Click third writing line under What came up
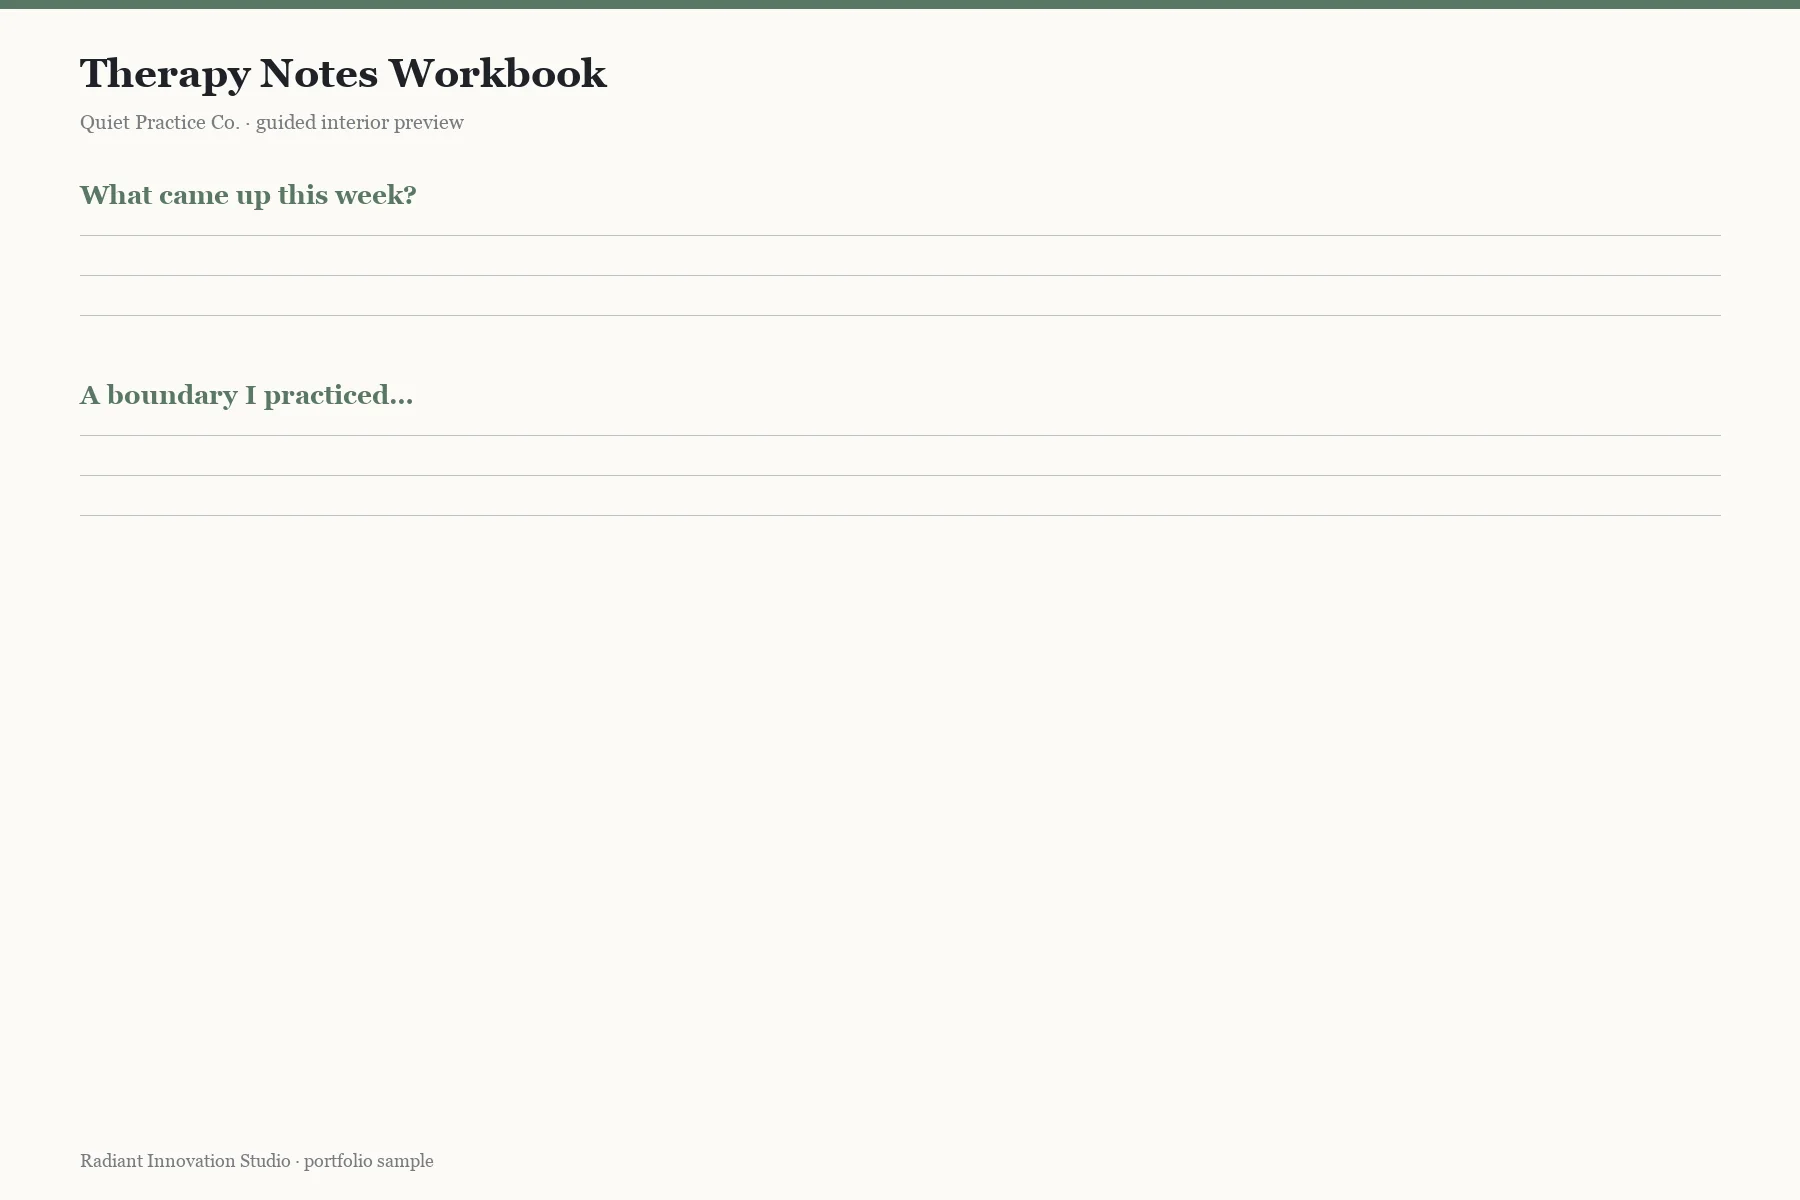The image size is (1800, 1200). [900, 315]
